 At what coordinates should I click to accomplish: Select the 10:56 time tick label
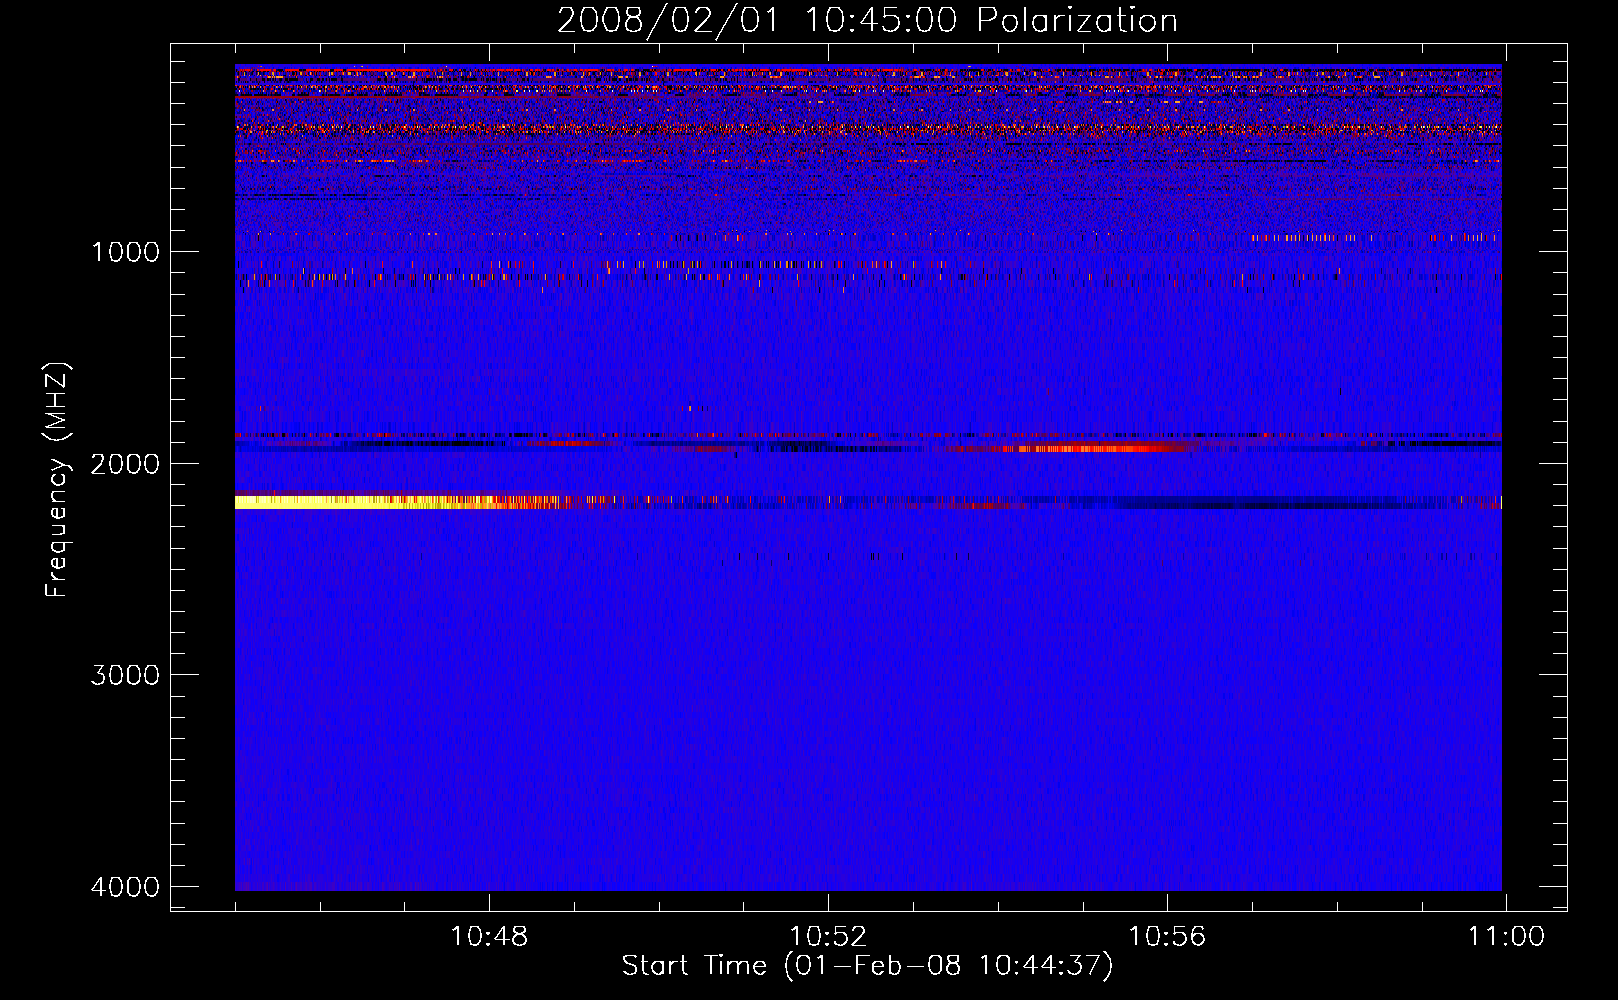(x=1166, y=937)
